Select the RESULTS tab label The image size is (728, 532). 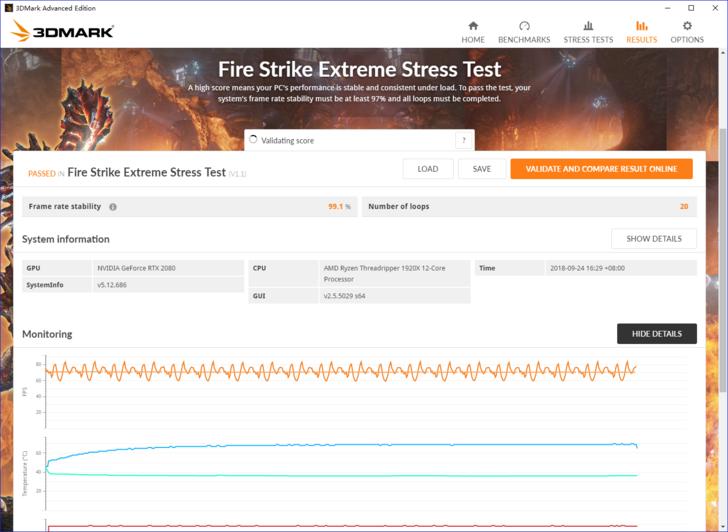[x=642, y=40]
